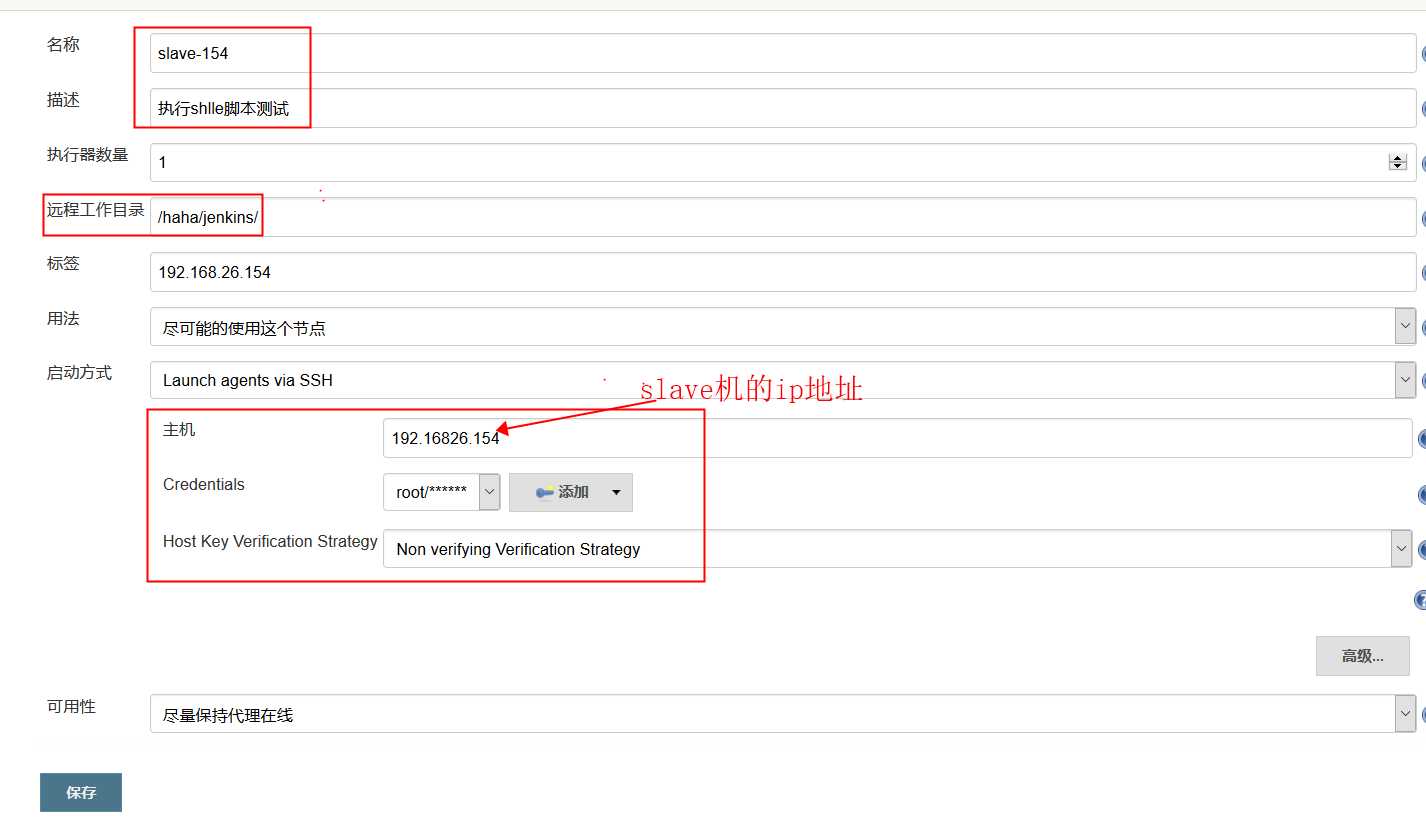Click help icon next to 可用性 dropdown
The image size is (1426, 828).
(x=1423, y=714)
